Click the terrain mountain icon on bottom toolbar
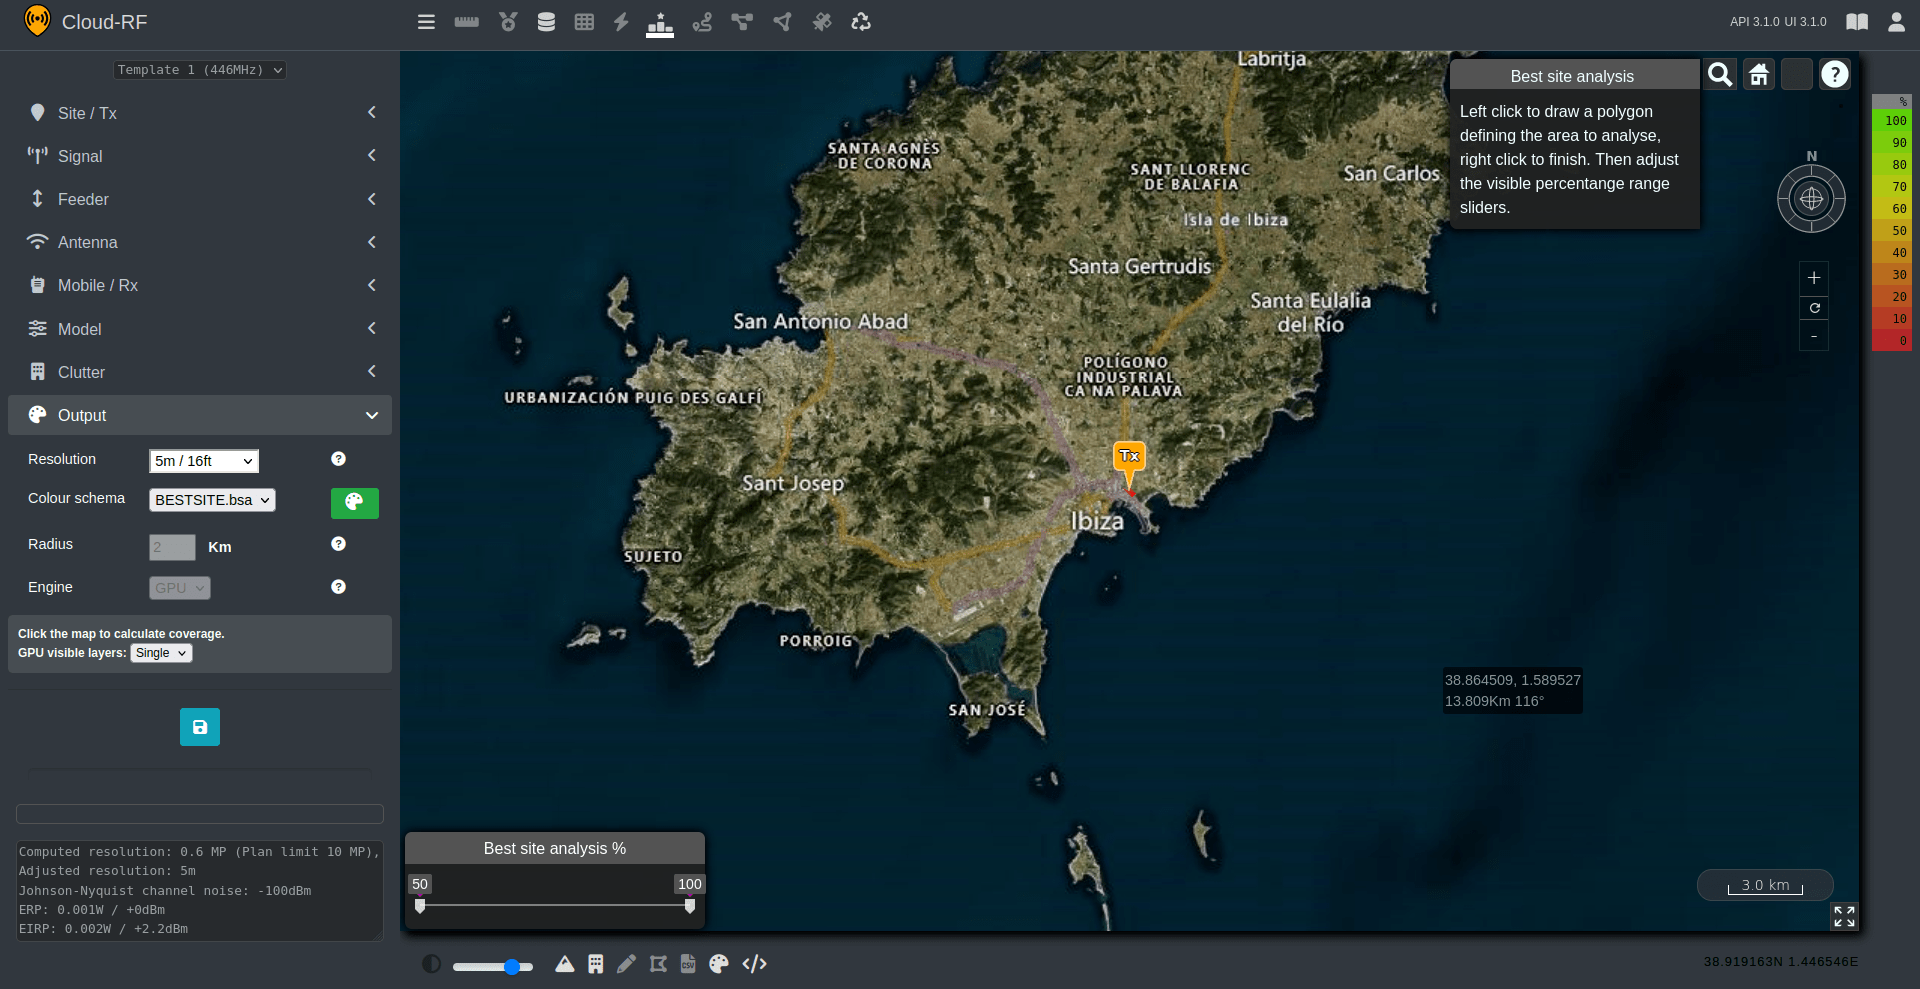This screenshot has width=1920, height=989. coord(564,964)
